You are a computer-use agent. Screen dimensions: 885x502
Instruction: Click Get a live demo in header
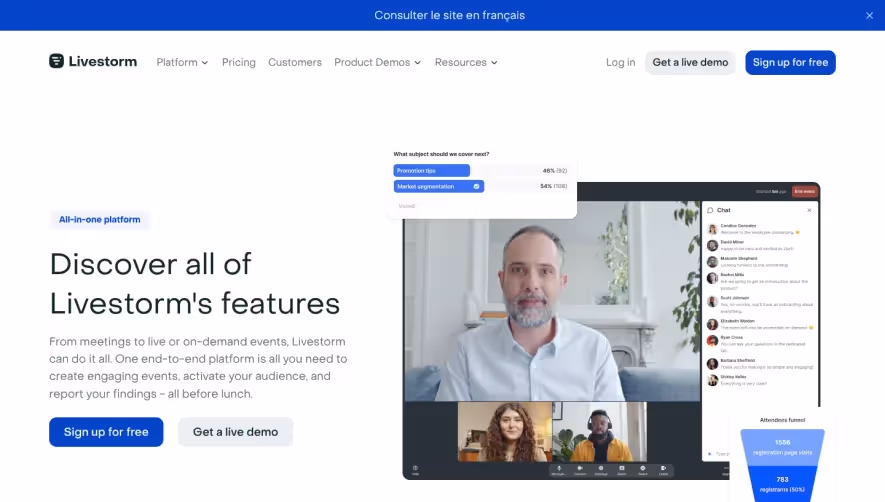[x=690, y=62]
